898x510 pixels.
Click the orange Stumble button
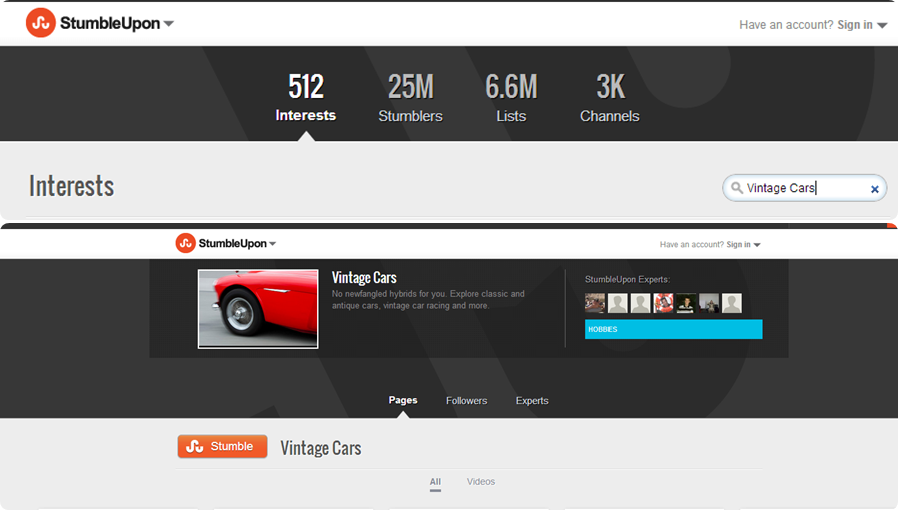click(x=222, y=446)
